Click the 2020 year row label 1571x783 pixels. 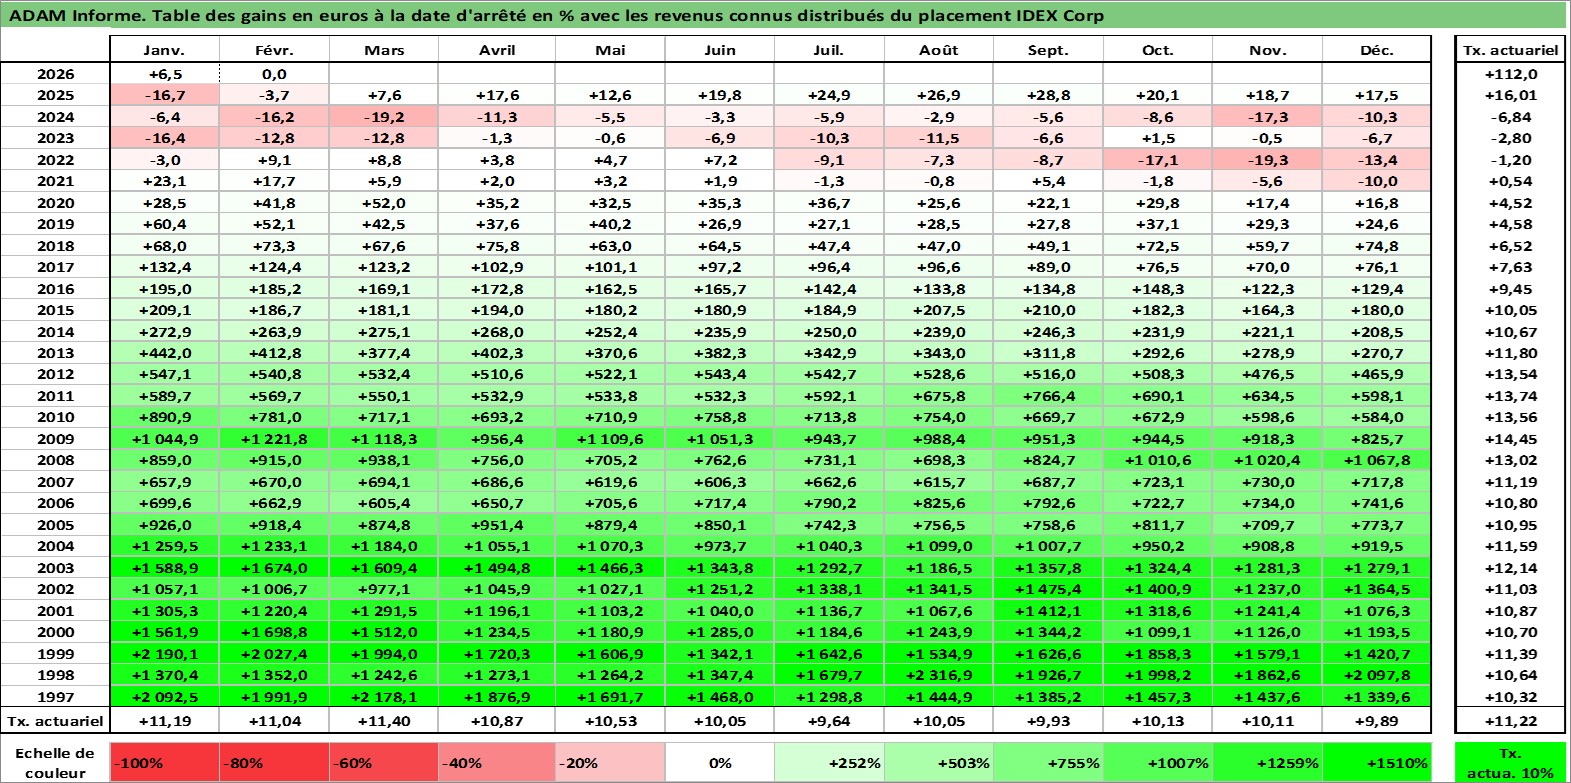pos(55,203)
